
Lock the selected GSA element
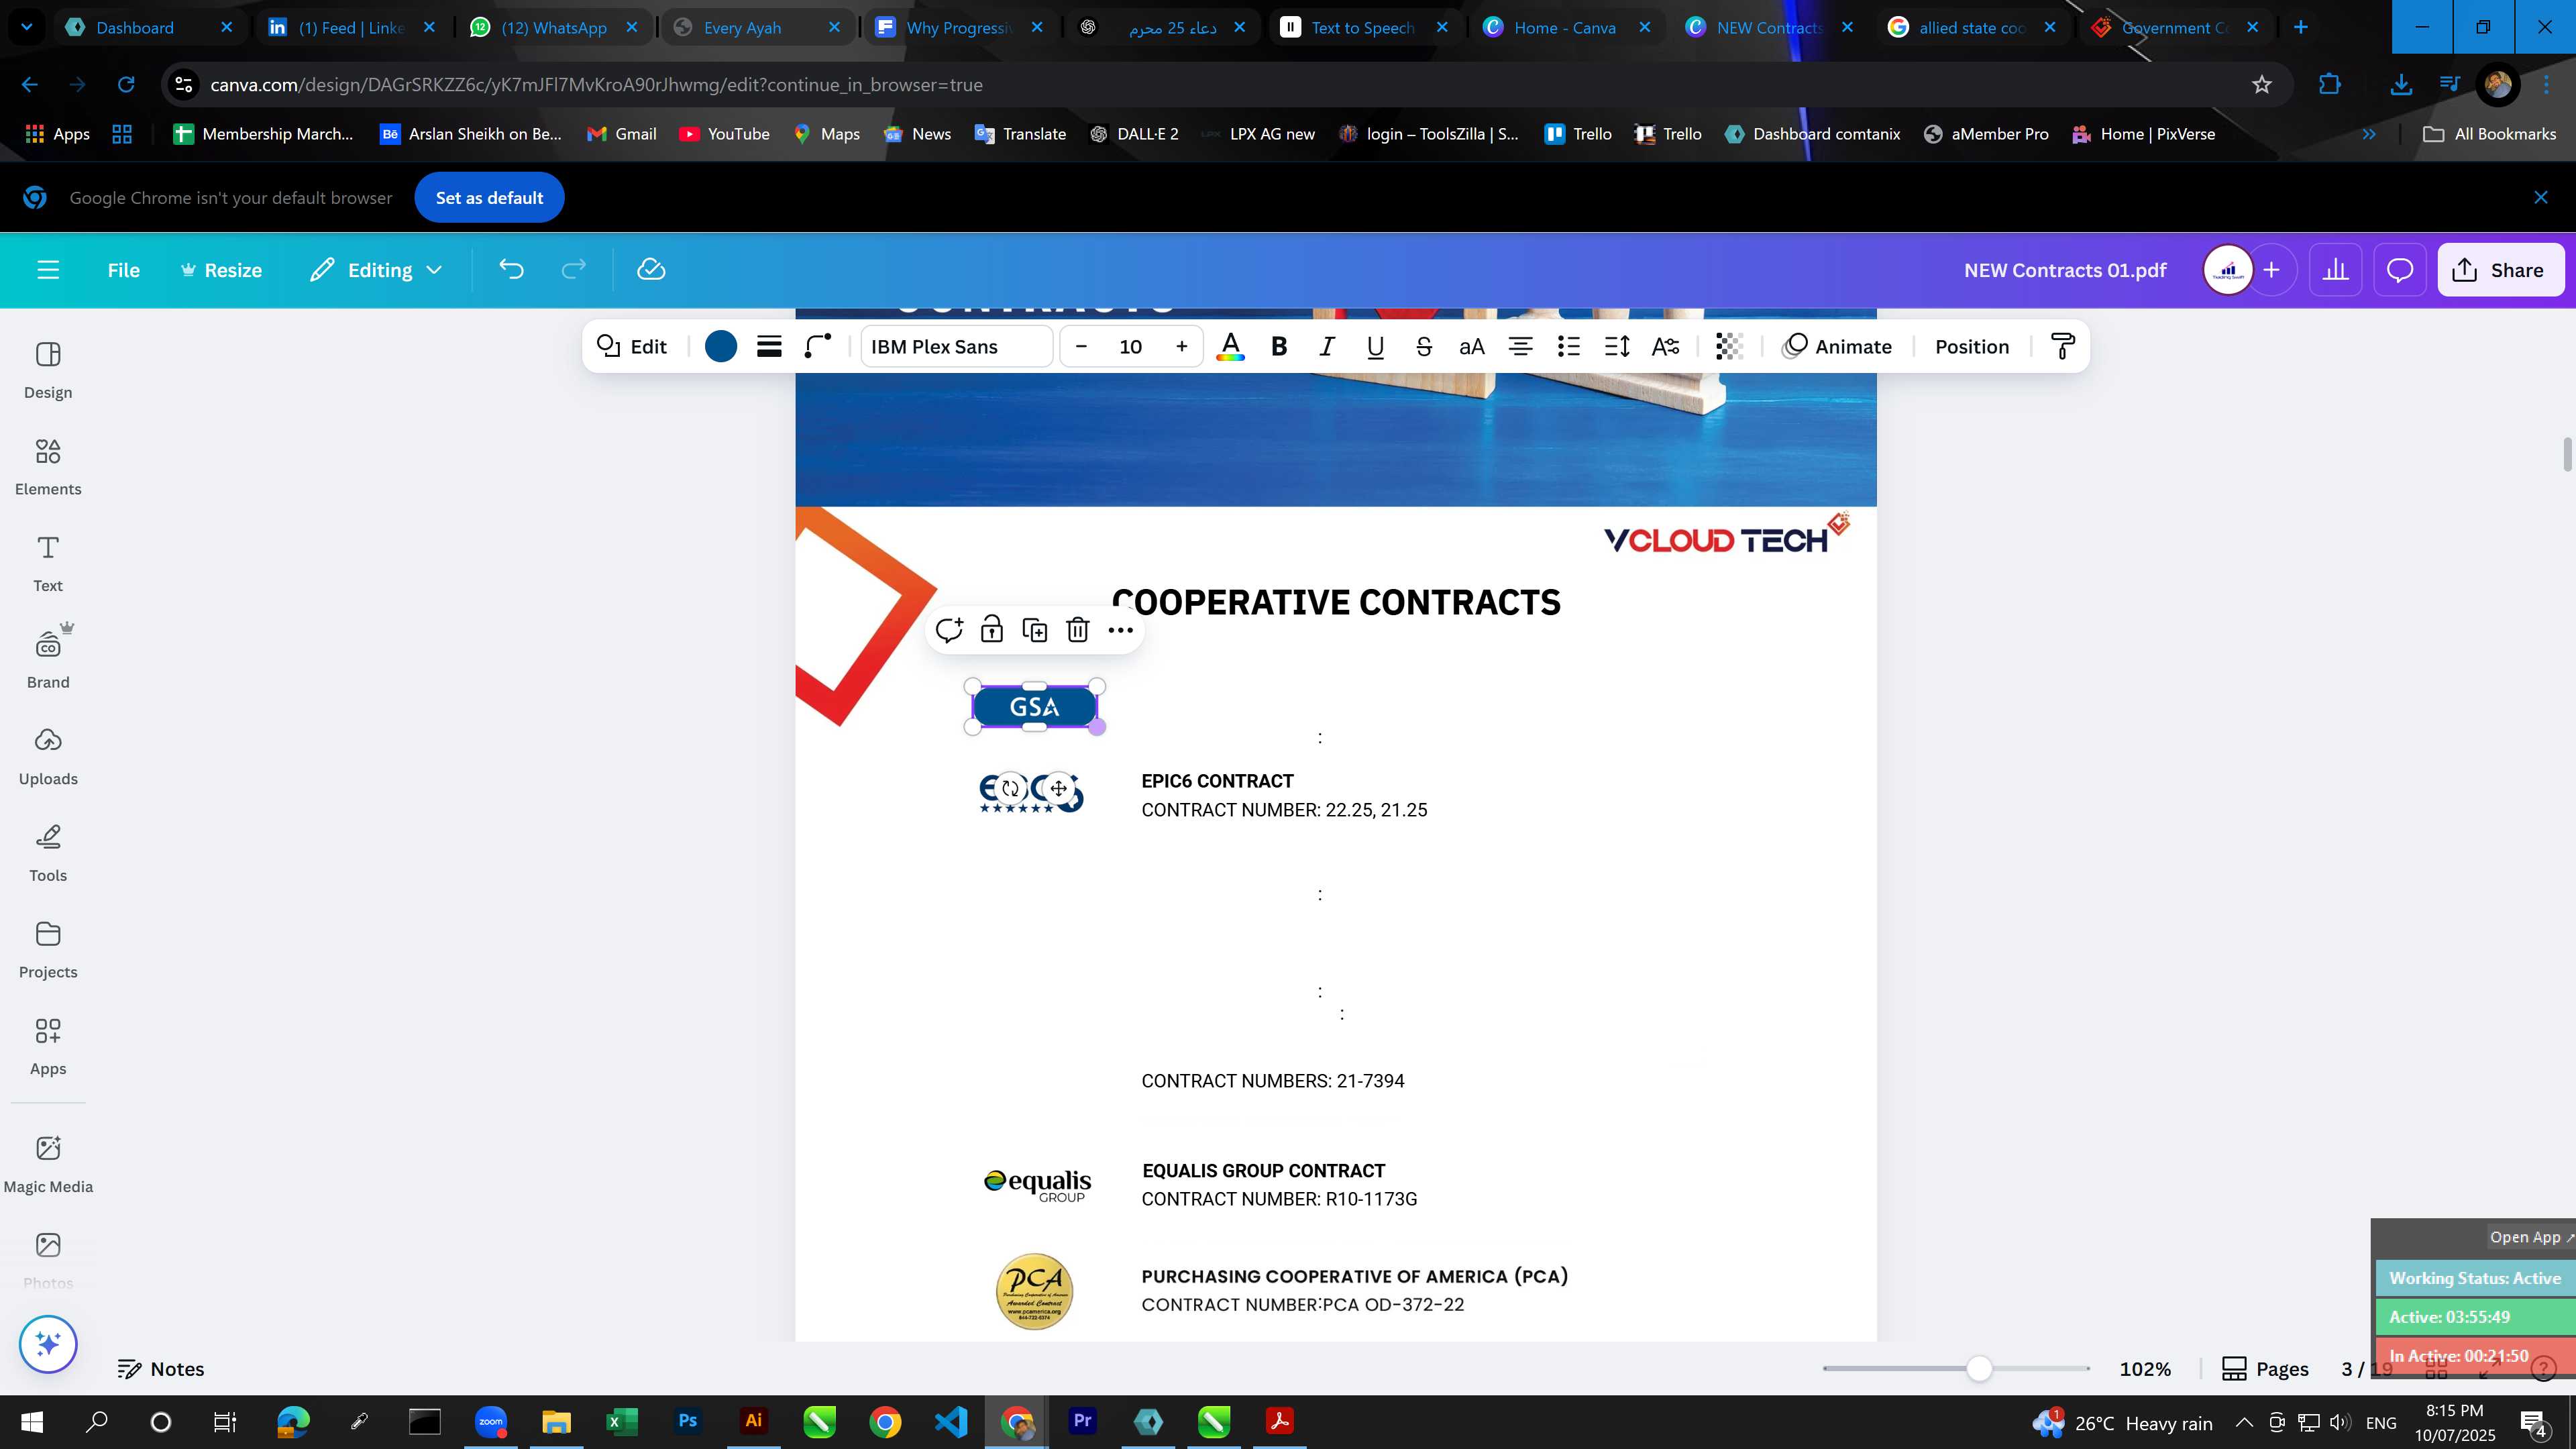click(x=992, y=630)
